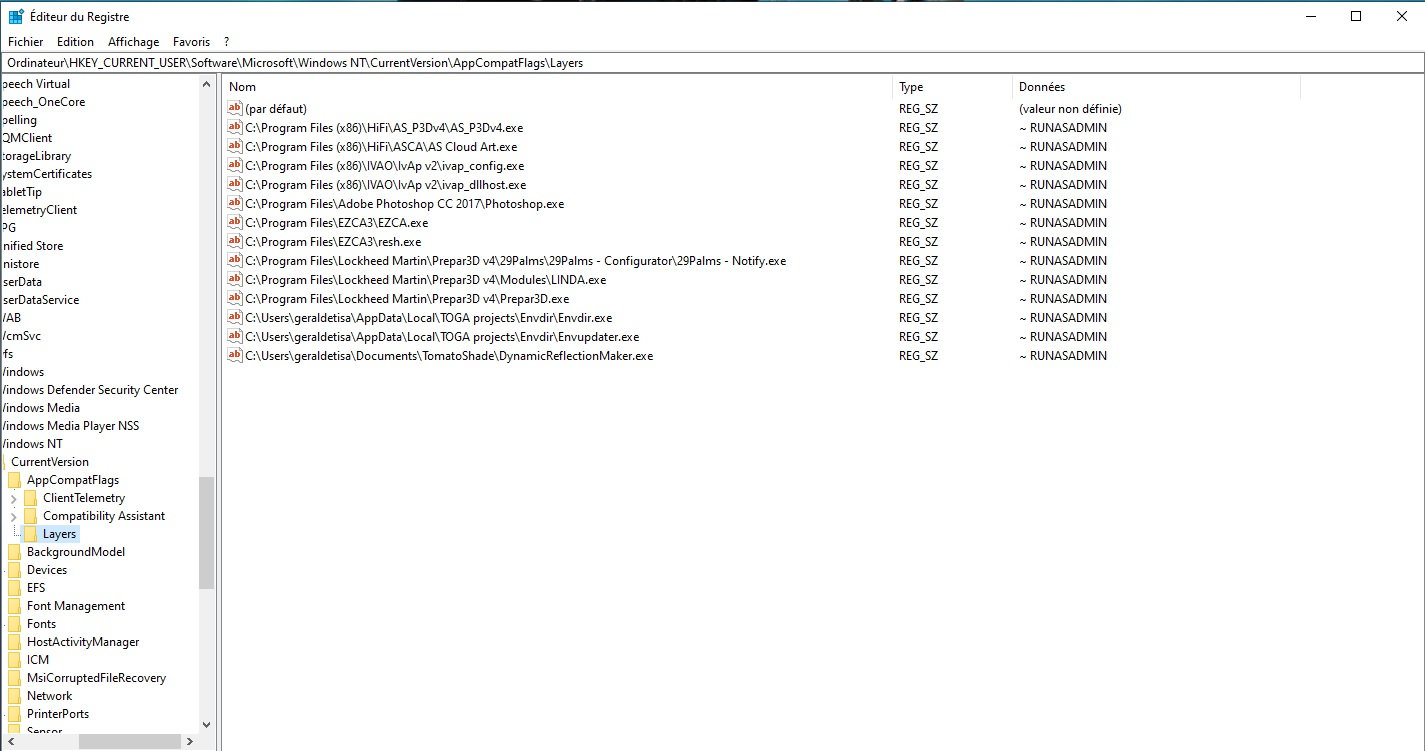Click the folder icon of Compatibility Assistant key
The image size is (1425, 751).
click(30, 516)
